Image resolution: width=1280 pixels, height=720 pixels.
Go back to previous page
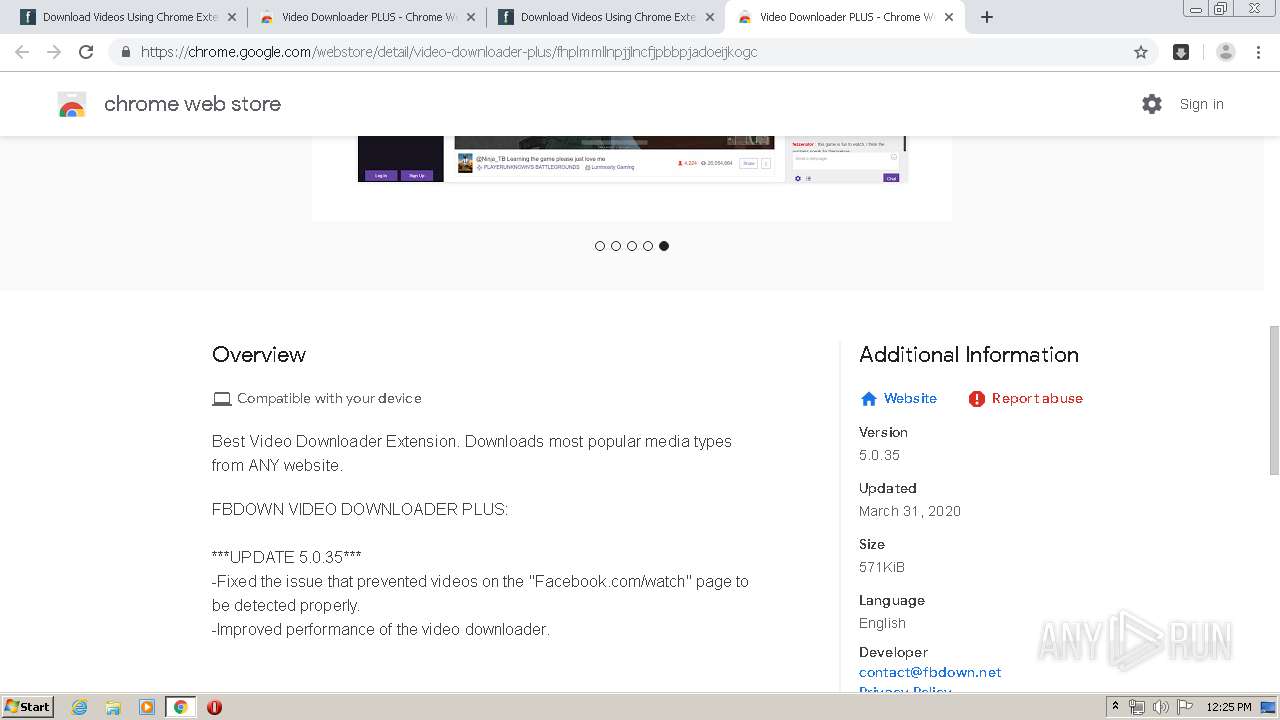pyautogui.click(x=22, y=52)
